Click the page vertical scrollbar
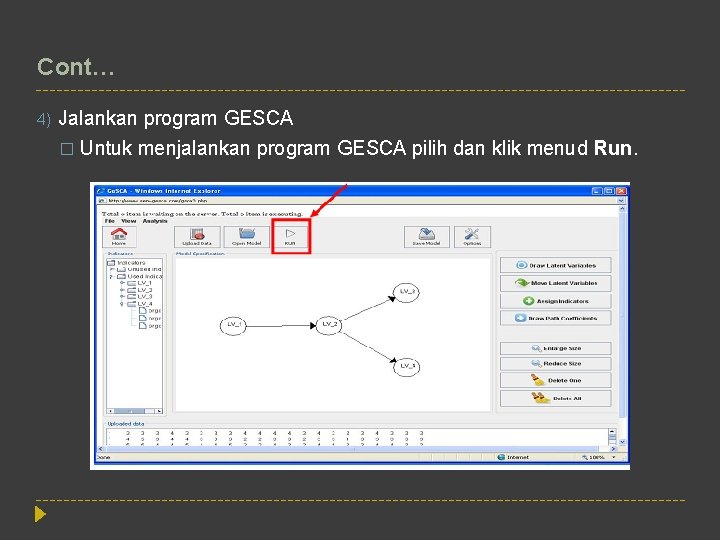 (x=623, y=325)
